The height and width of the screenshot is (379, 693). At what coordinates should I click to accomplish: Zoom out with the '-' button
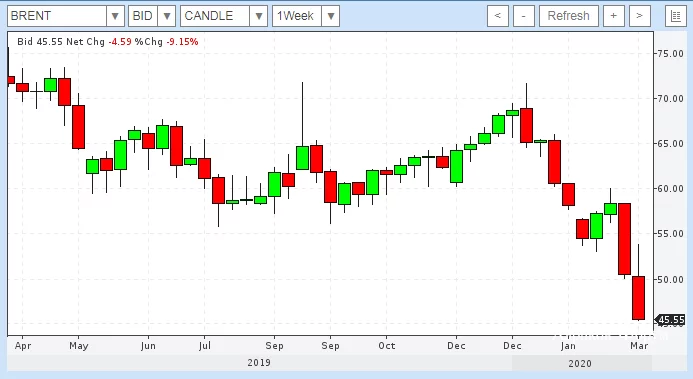pos(524,16)
